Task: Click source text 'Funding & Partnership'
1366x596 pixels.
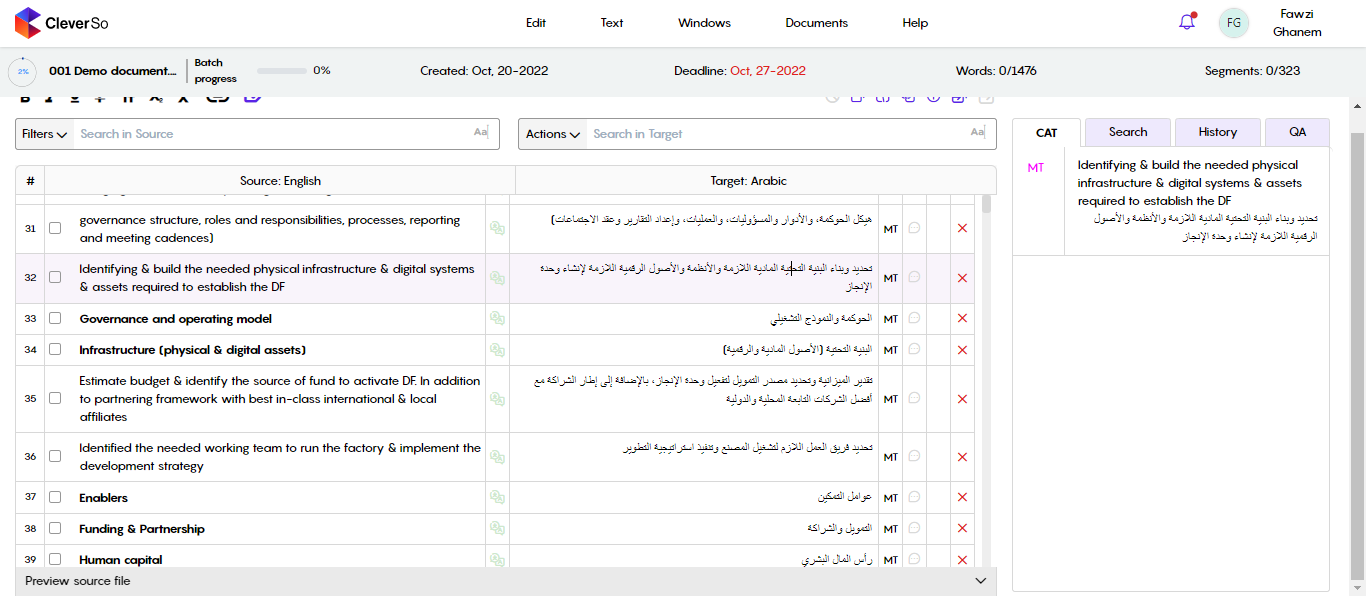Action: coord(142,529)
